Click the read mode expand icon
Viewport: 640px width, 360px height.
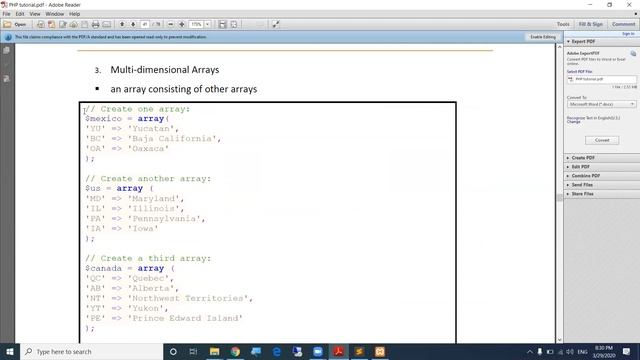[276, 24]
